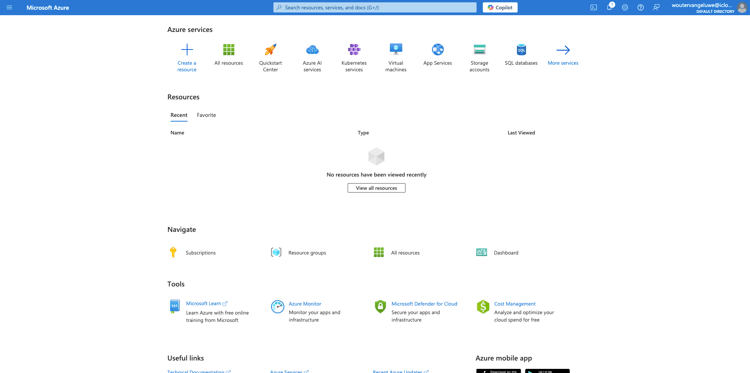Viewport: 750px width, 373px height.
Task: Click 'No resources have been viewed recently' text
Action: pyautogui.click(x=376, y=175)
